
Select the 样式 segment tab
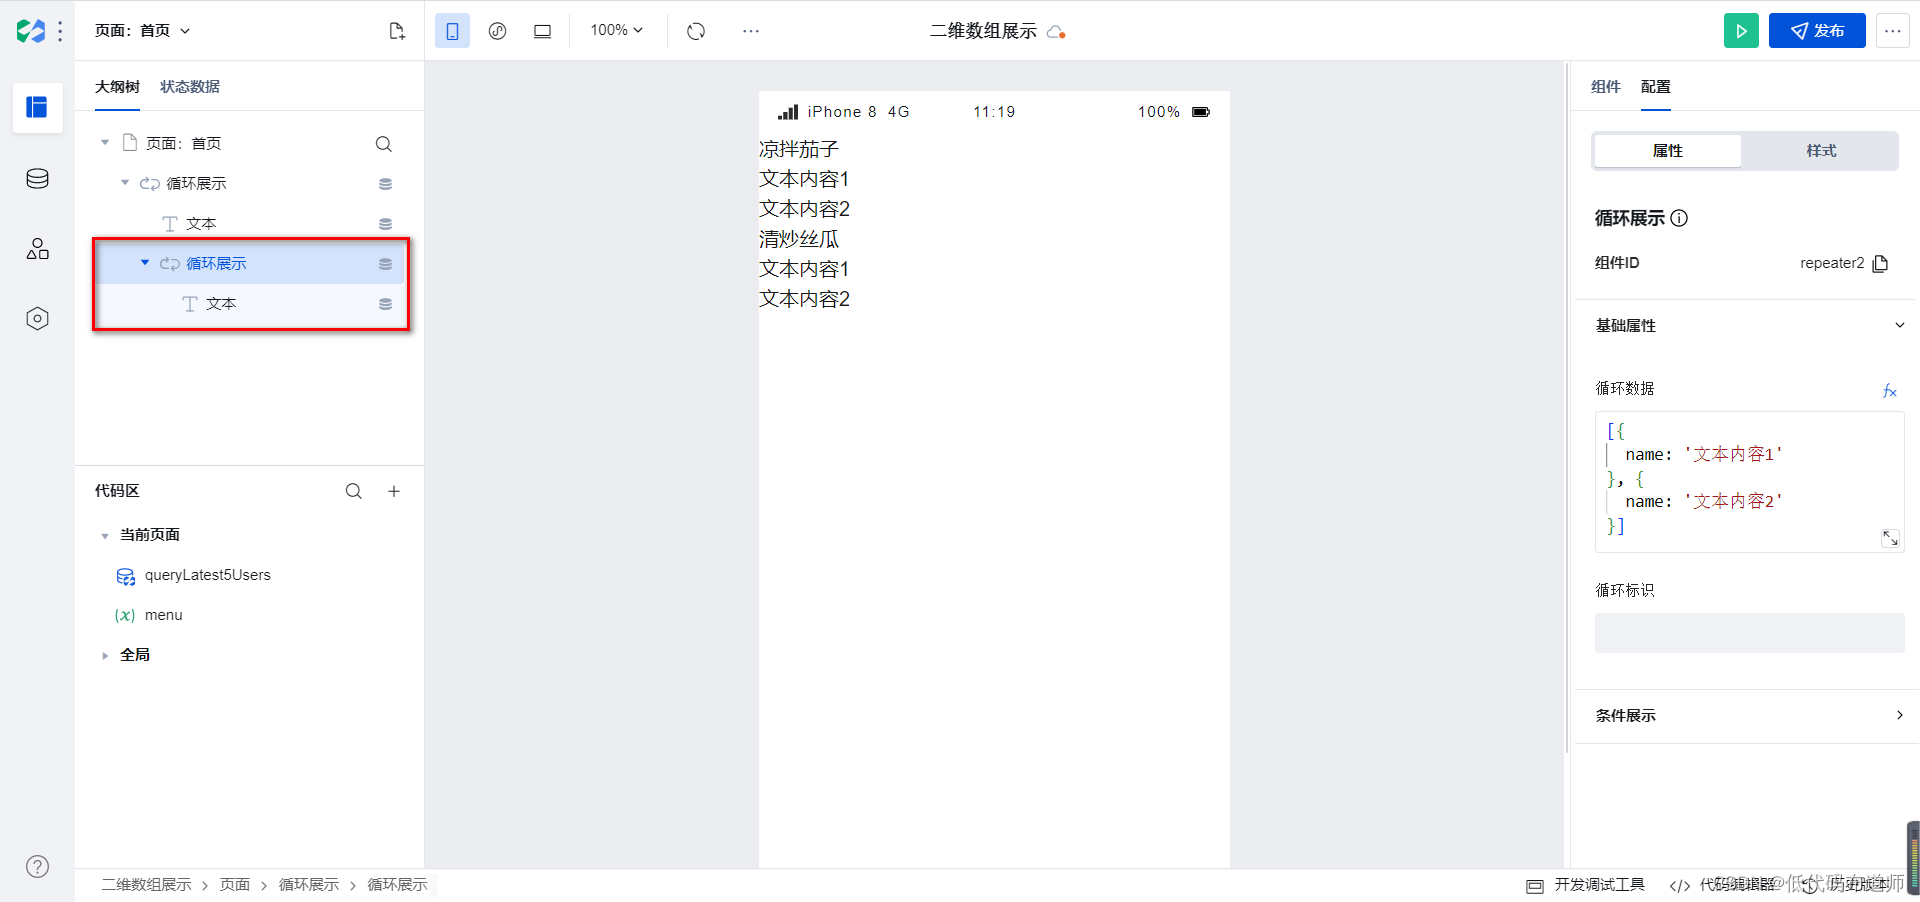(1821, 151)
